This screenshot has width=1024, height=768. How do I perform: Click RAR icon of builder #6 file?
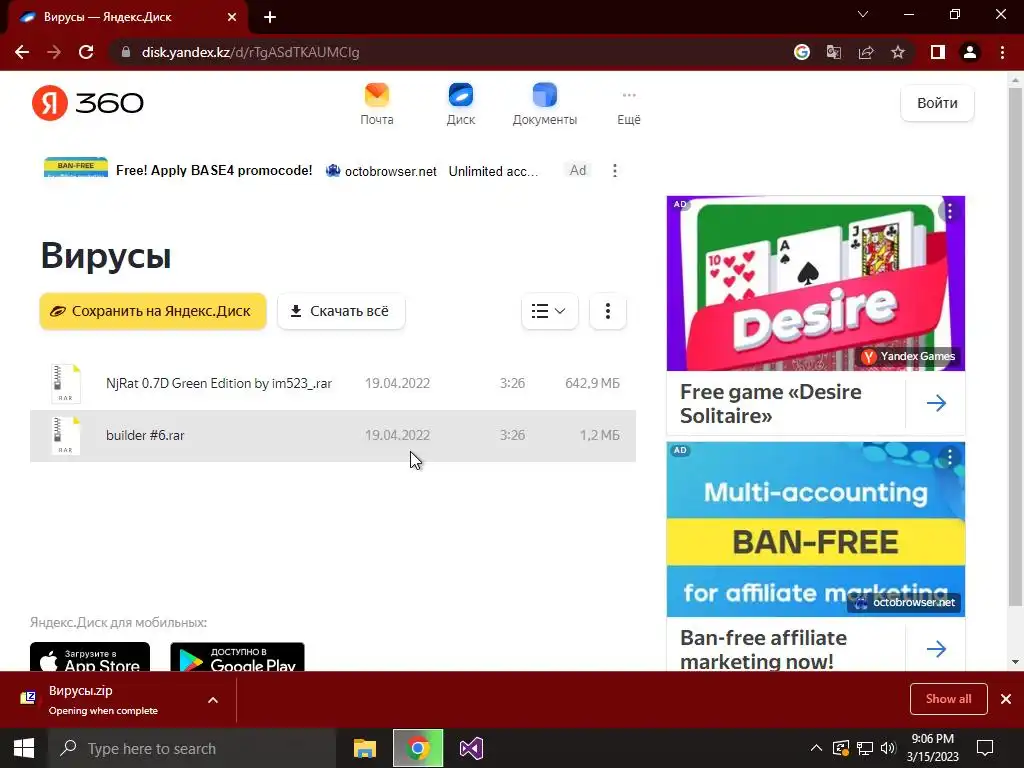(66, 436)
